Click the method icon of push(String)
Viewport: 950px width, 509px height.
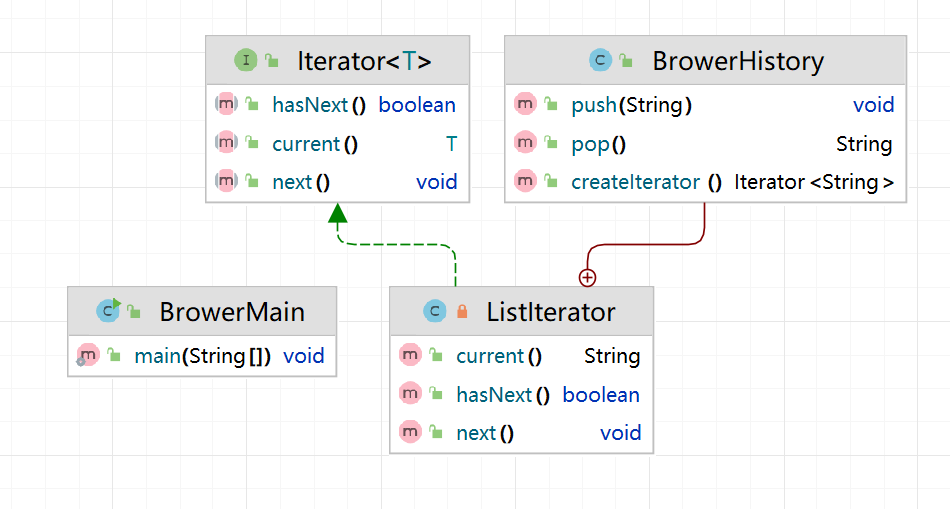coord(525,104)
